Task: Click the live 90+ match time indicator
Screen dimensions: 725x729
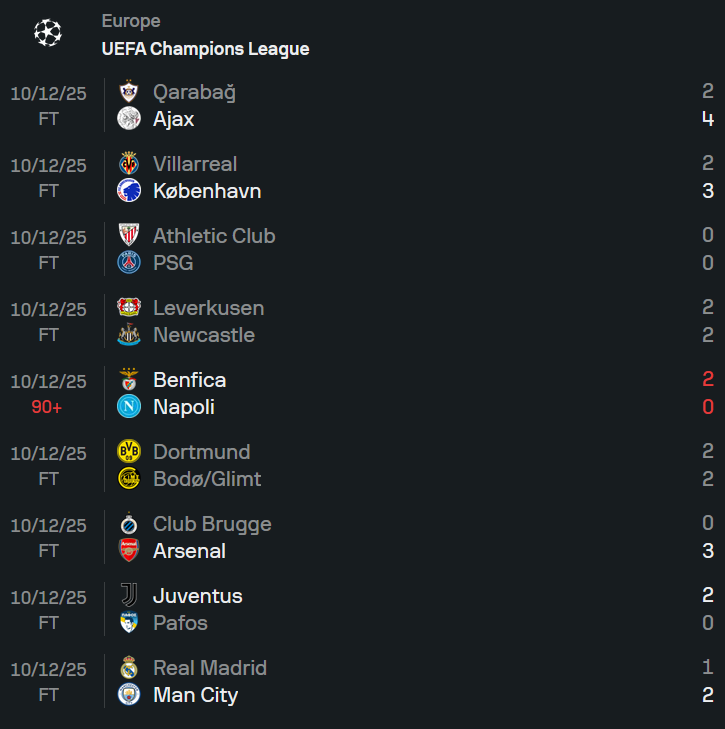Action: tap(47, 407)
